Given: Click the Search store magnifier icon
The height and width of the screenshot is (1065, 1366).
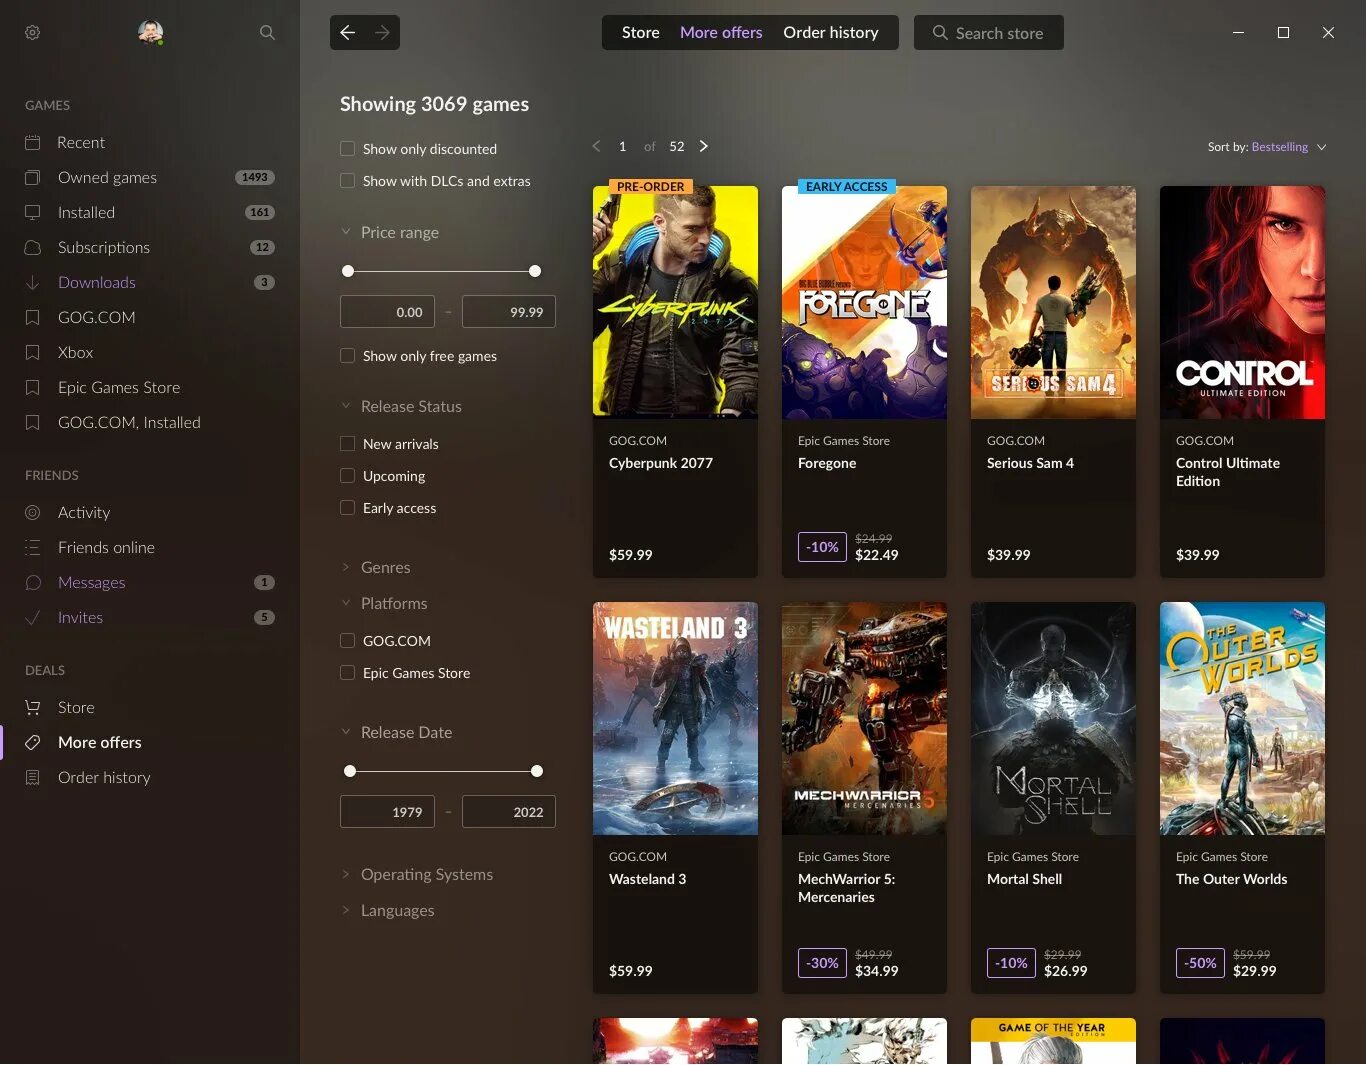Looking at the screenshot, I should click(940, 33).
